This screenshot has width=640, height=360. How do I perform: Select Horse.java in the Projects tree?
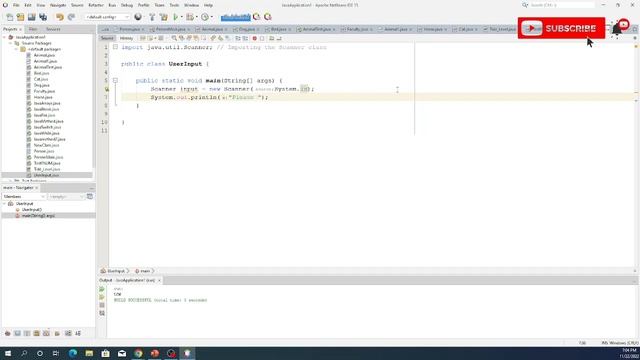43,97
